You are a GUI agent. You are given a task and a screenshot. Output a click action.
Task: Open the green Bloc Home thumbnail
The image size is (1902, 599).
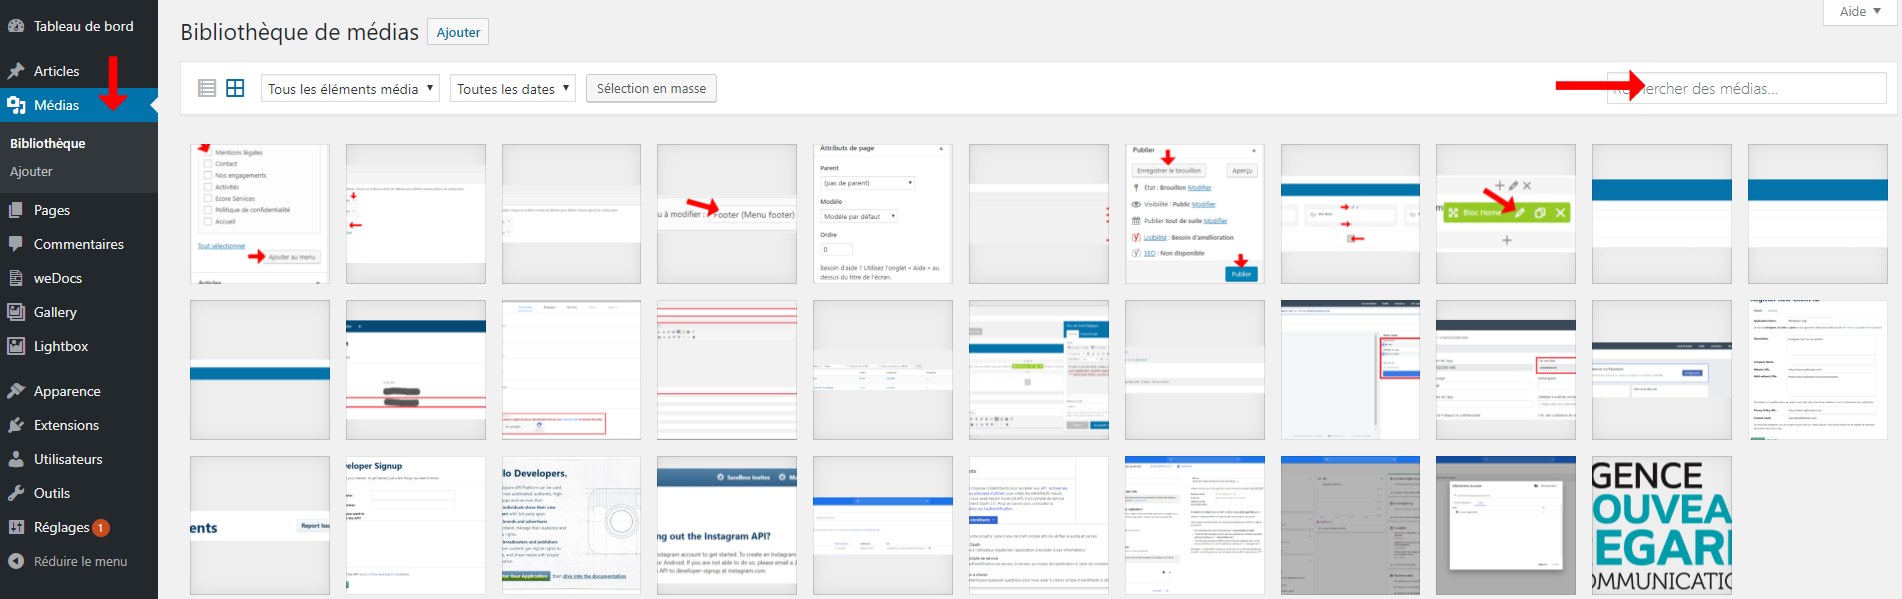point(1505,214)
